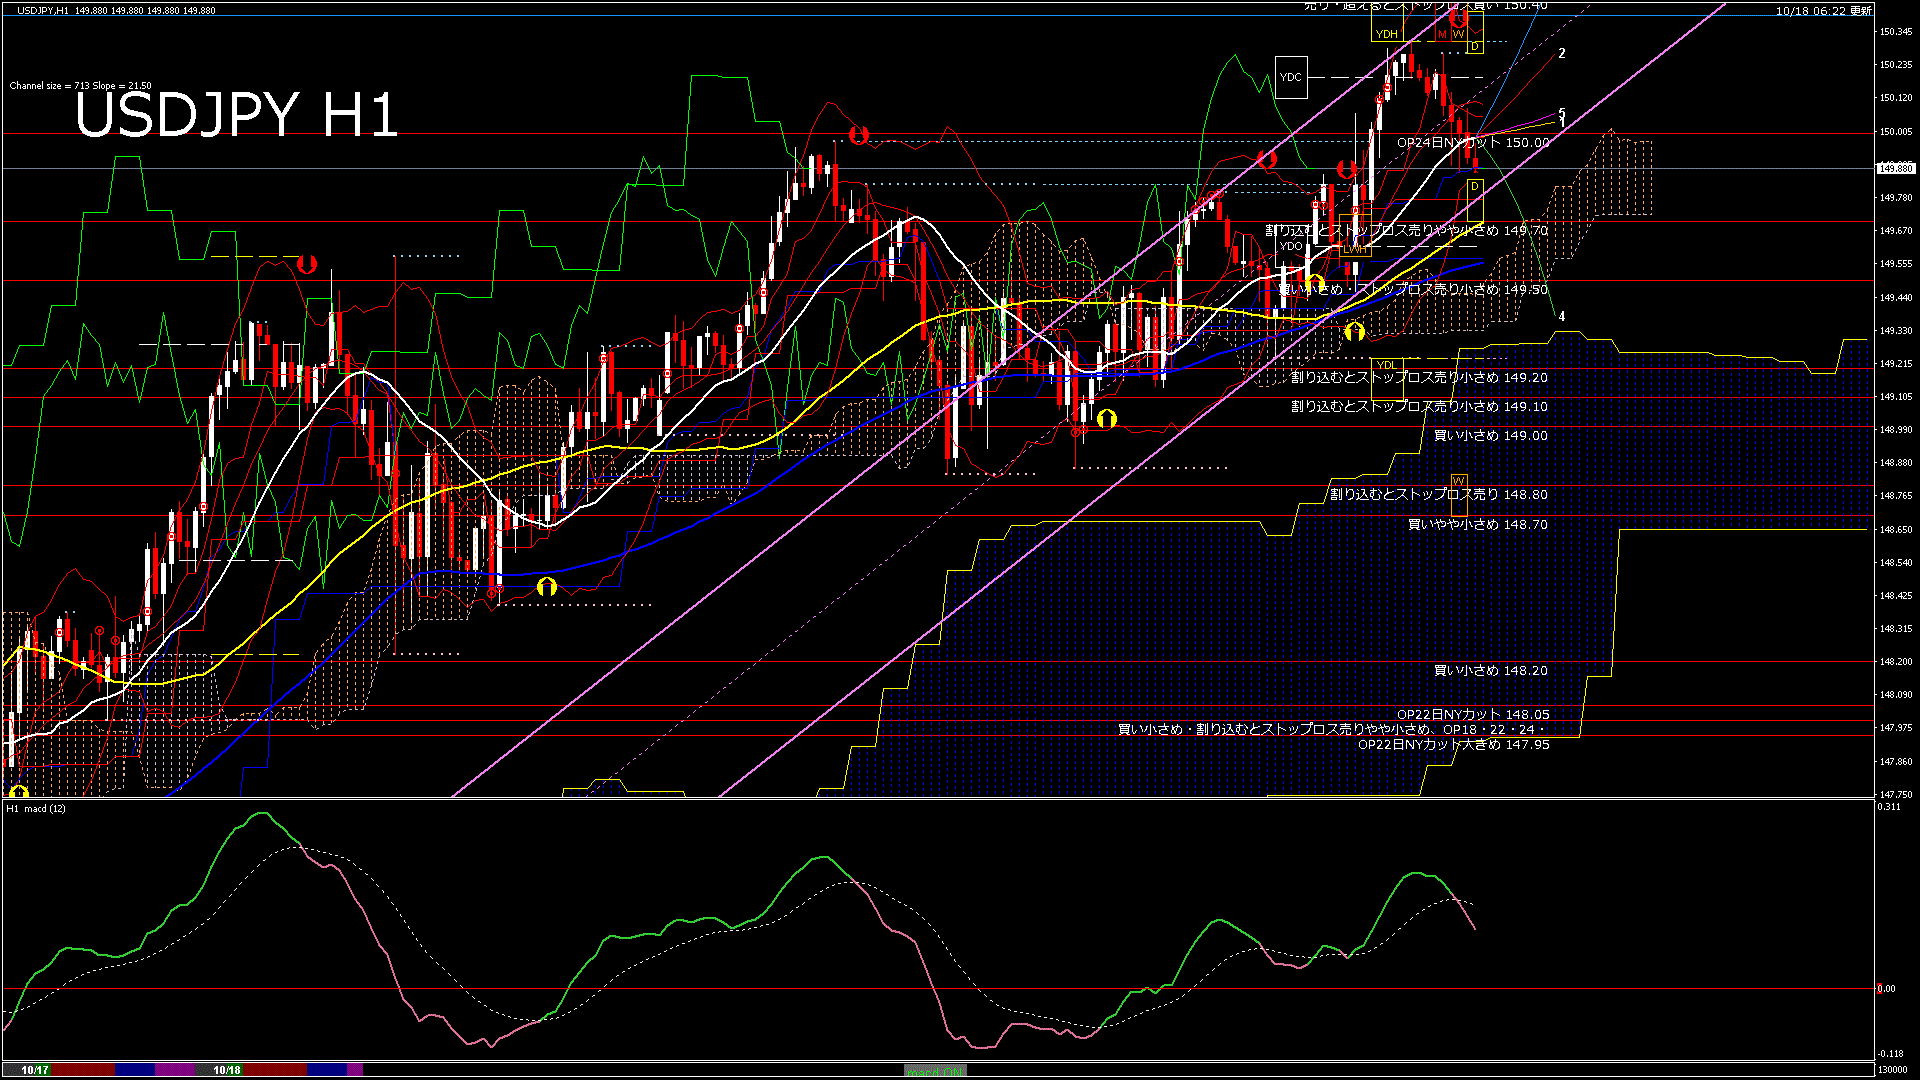Click the 10/18 06:22 update timestamp

pos(1823,11)
